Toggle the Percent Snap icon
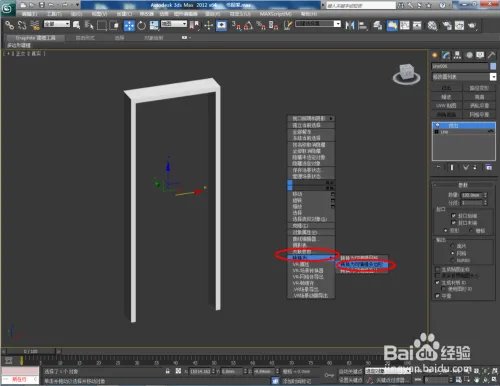Viewport: 500px width, 386px height. [x=261, y=25]
